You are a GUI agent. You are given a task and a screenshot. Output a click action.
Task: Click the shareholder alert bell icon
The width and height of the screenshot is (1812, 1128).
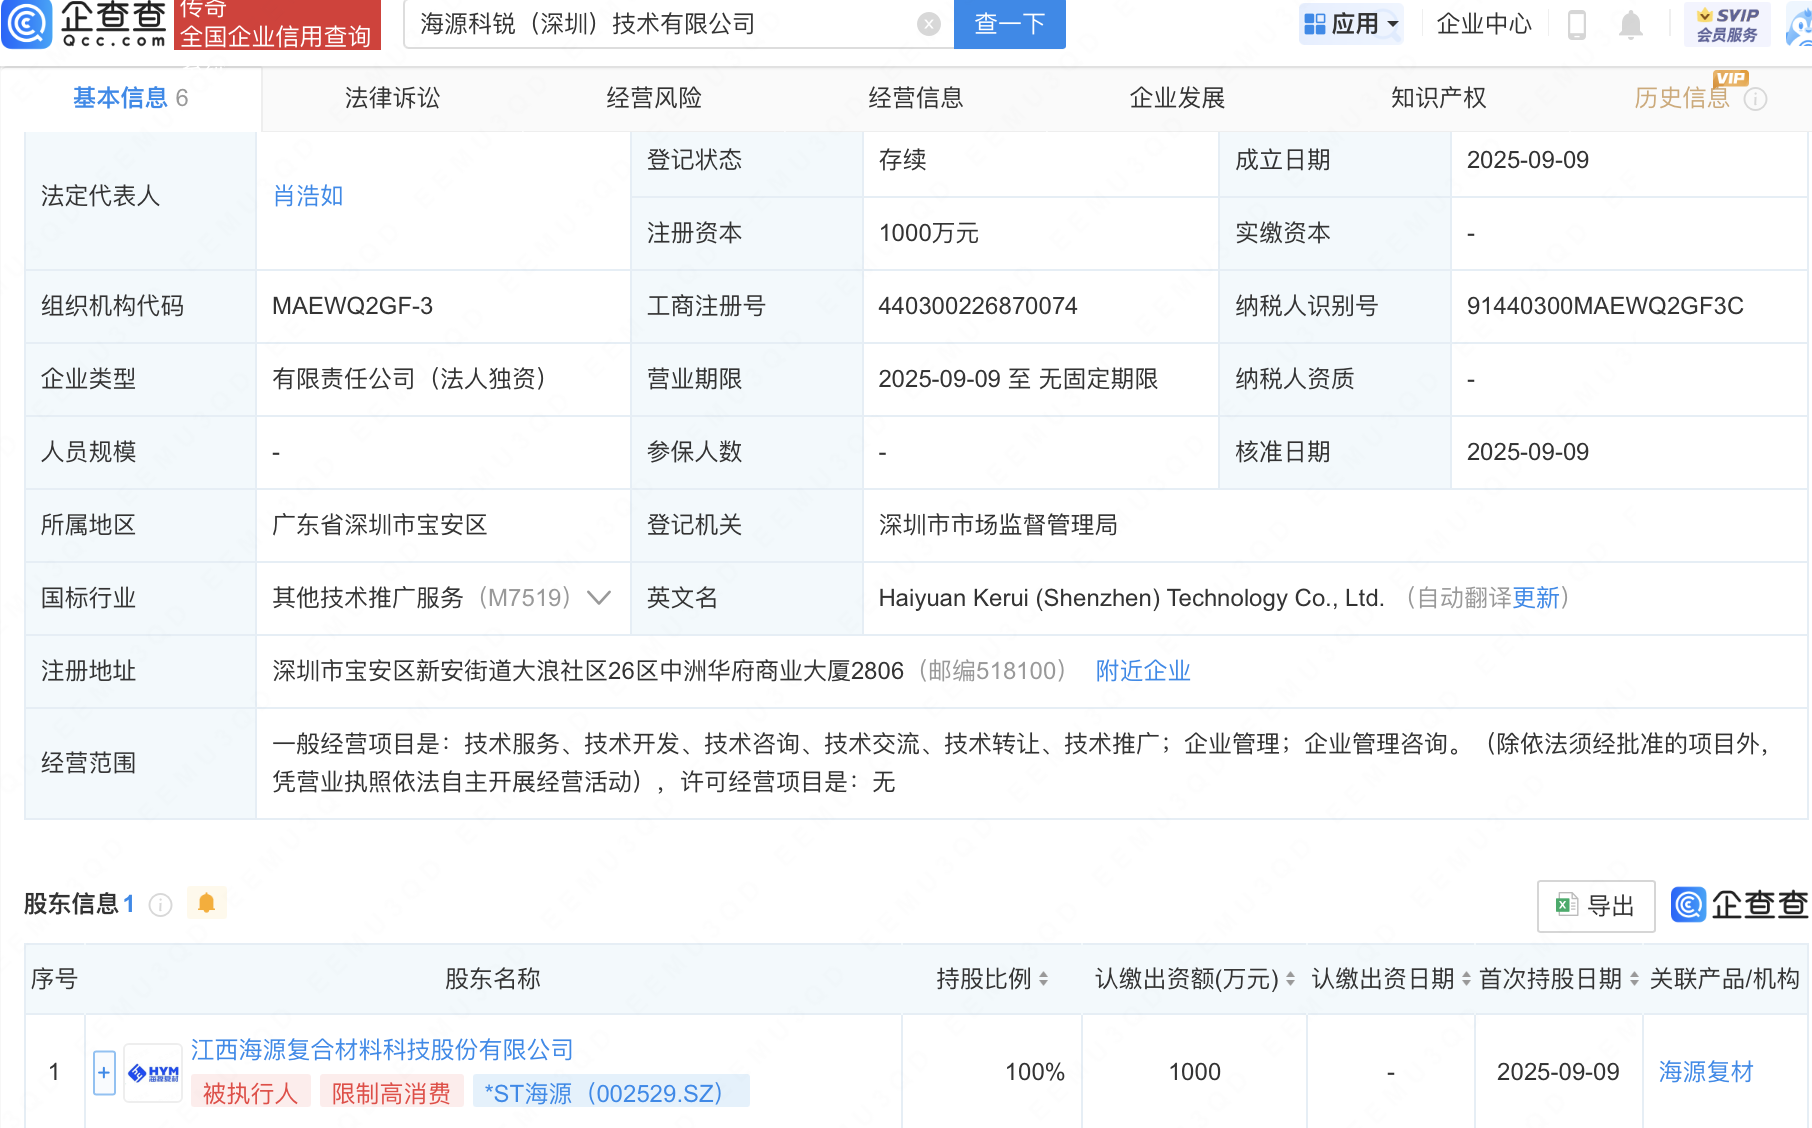pyautogui.click(x=206, y=903)
